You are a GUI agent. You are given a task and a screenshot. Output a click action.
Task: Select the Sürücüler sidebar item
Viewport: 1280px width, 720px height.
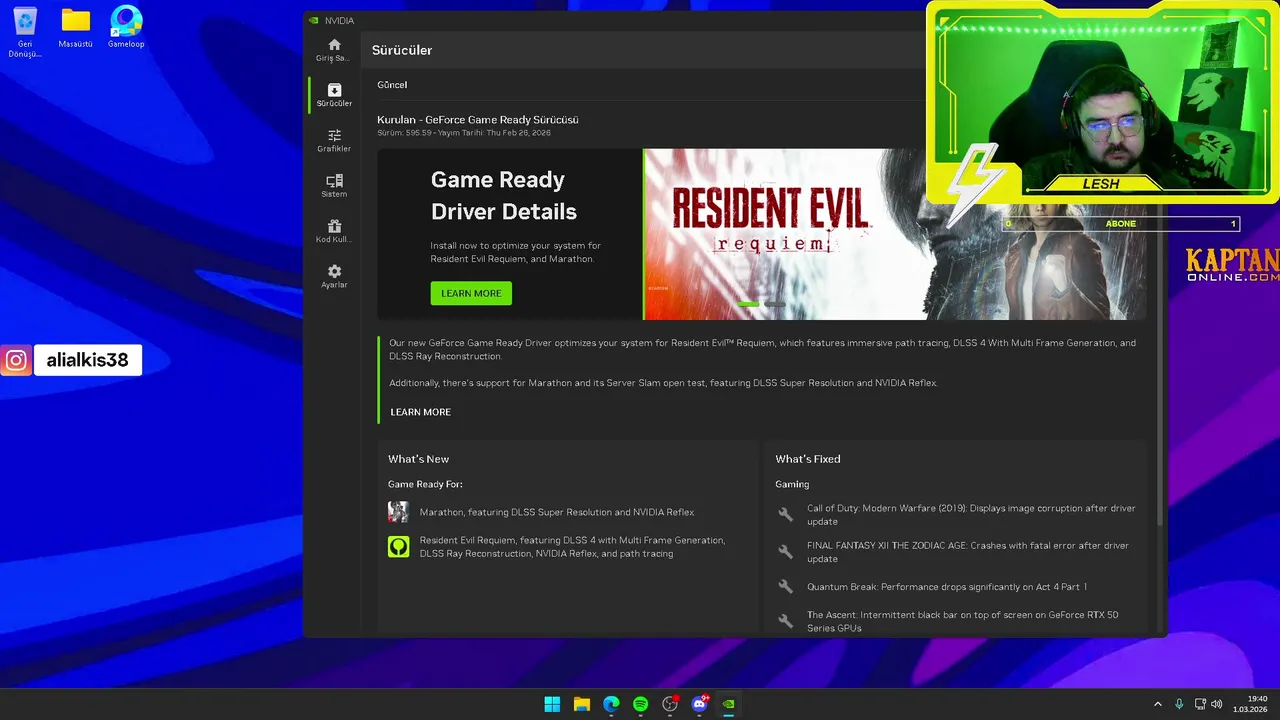coord(334,96)
